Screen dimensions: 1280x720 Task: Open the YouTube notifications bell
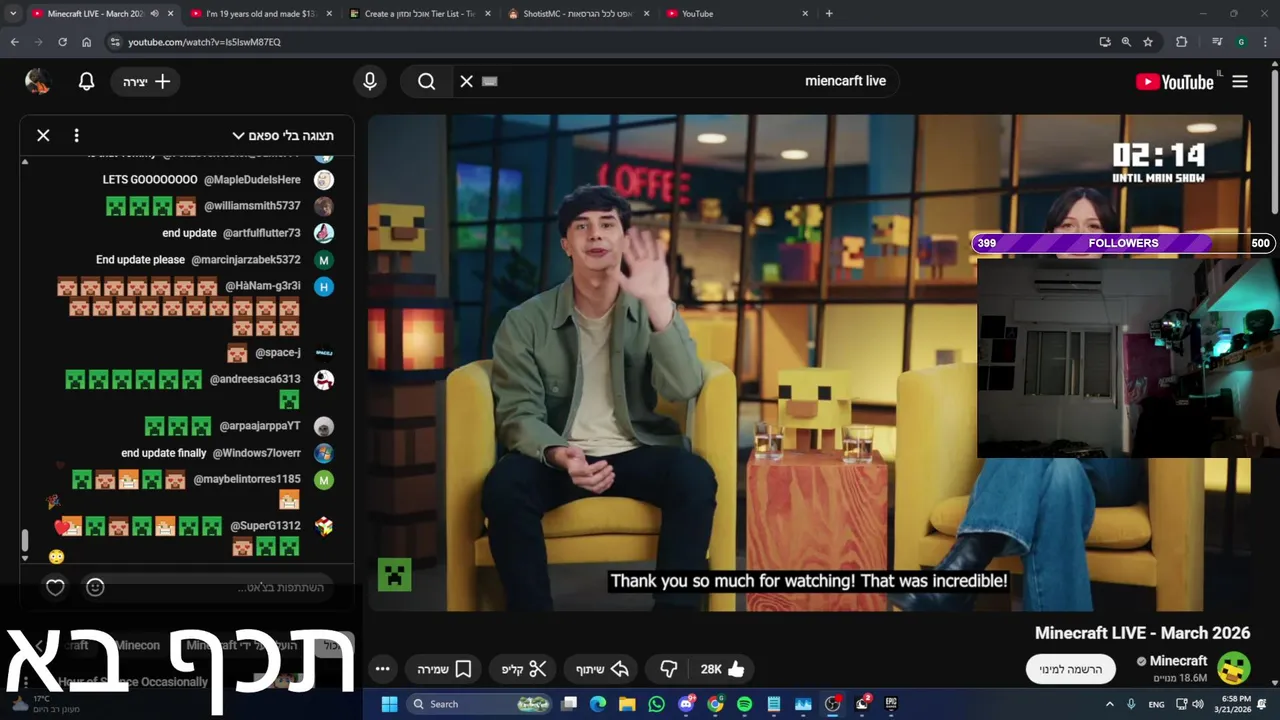[87, 82]
